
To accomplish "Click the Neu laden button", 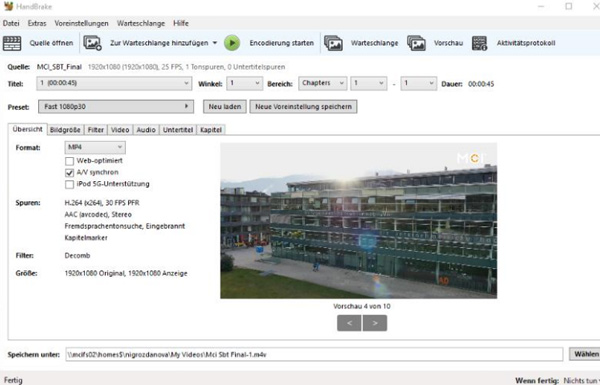I will pyautogui.click(x=225, y=107).
